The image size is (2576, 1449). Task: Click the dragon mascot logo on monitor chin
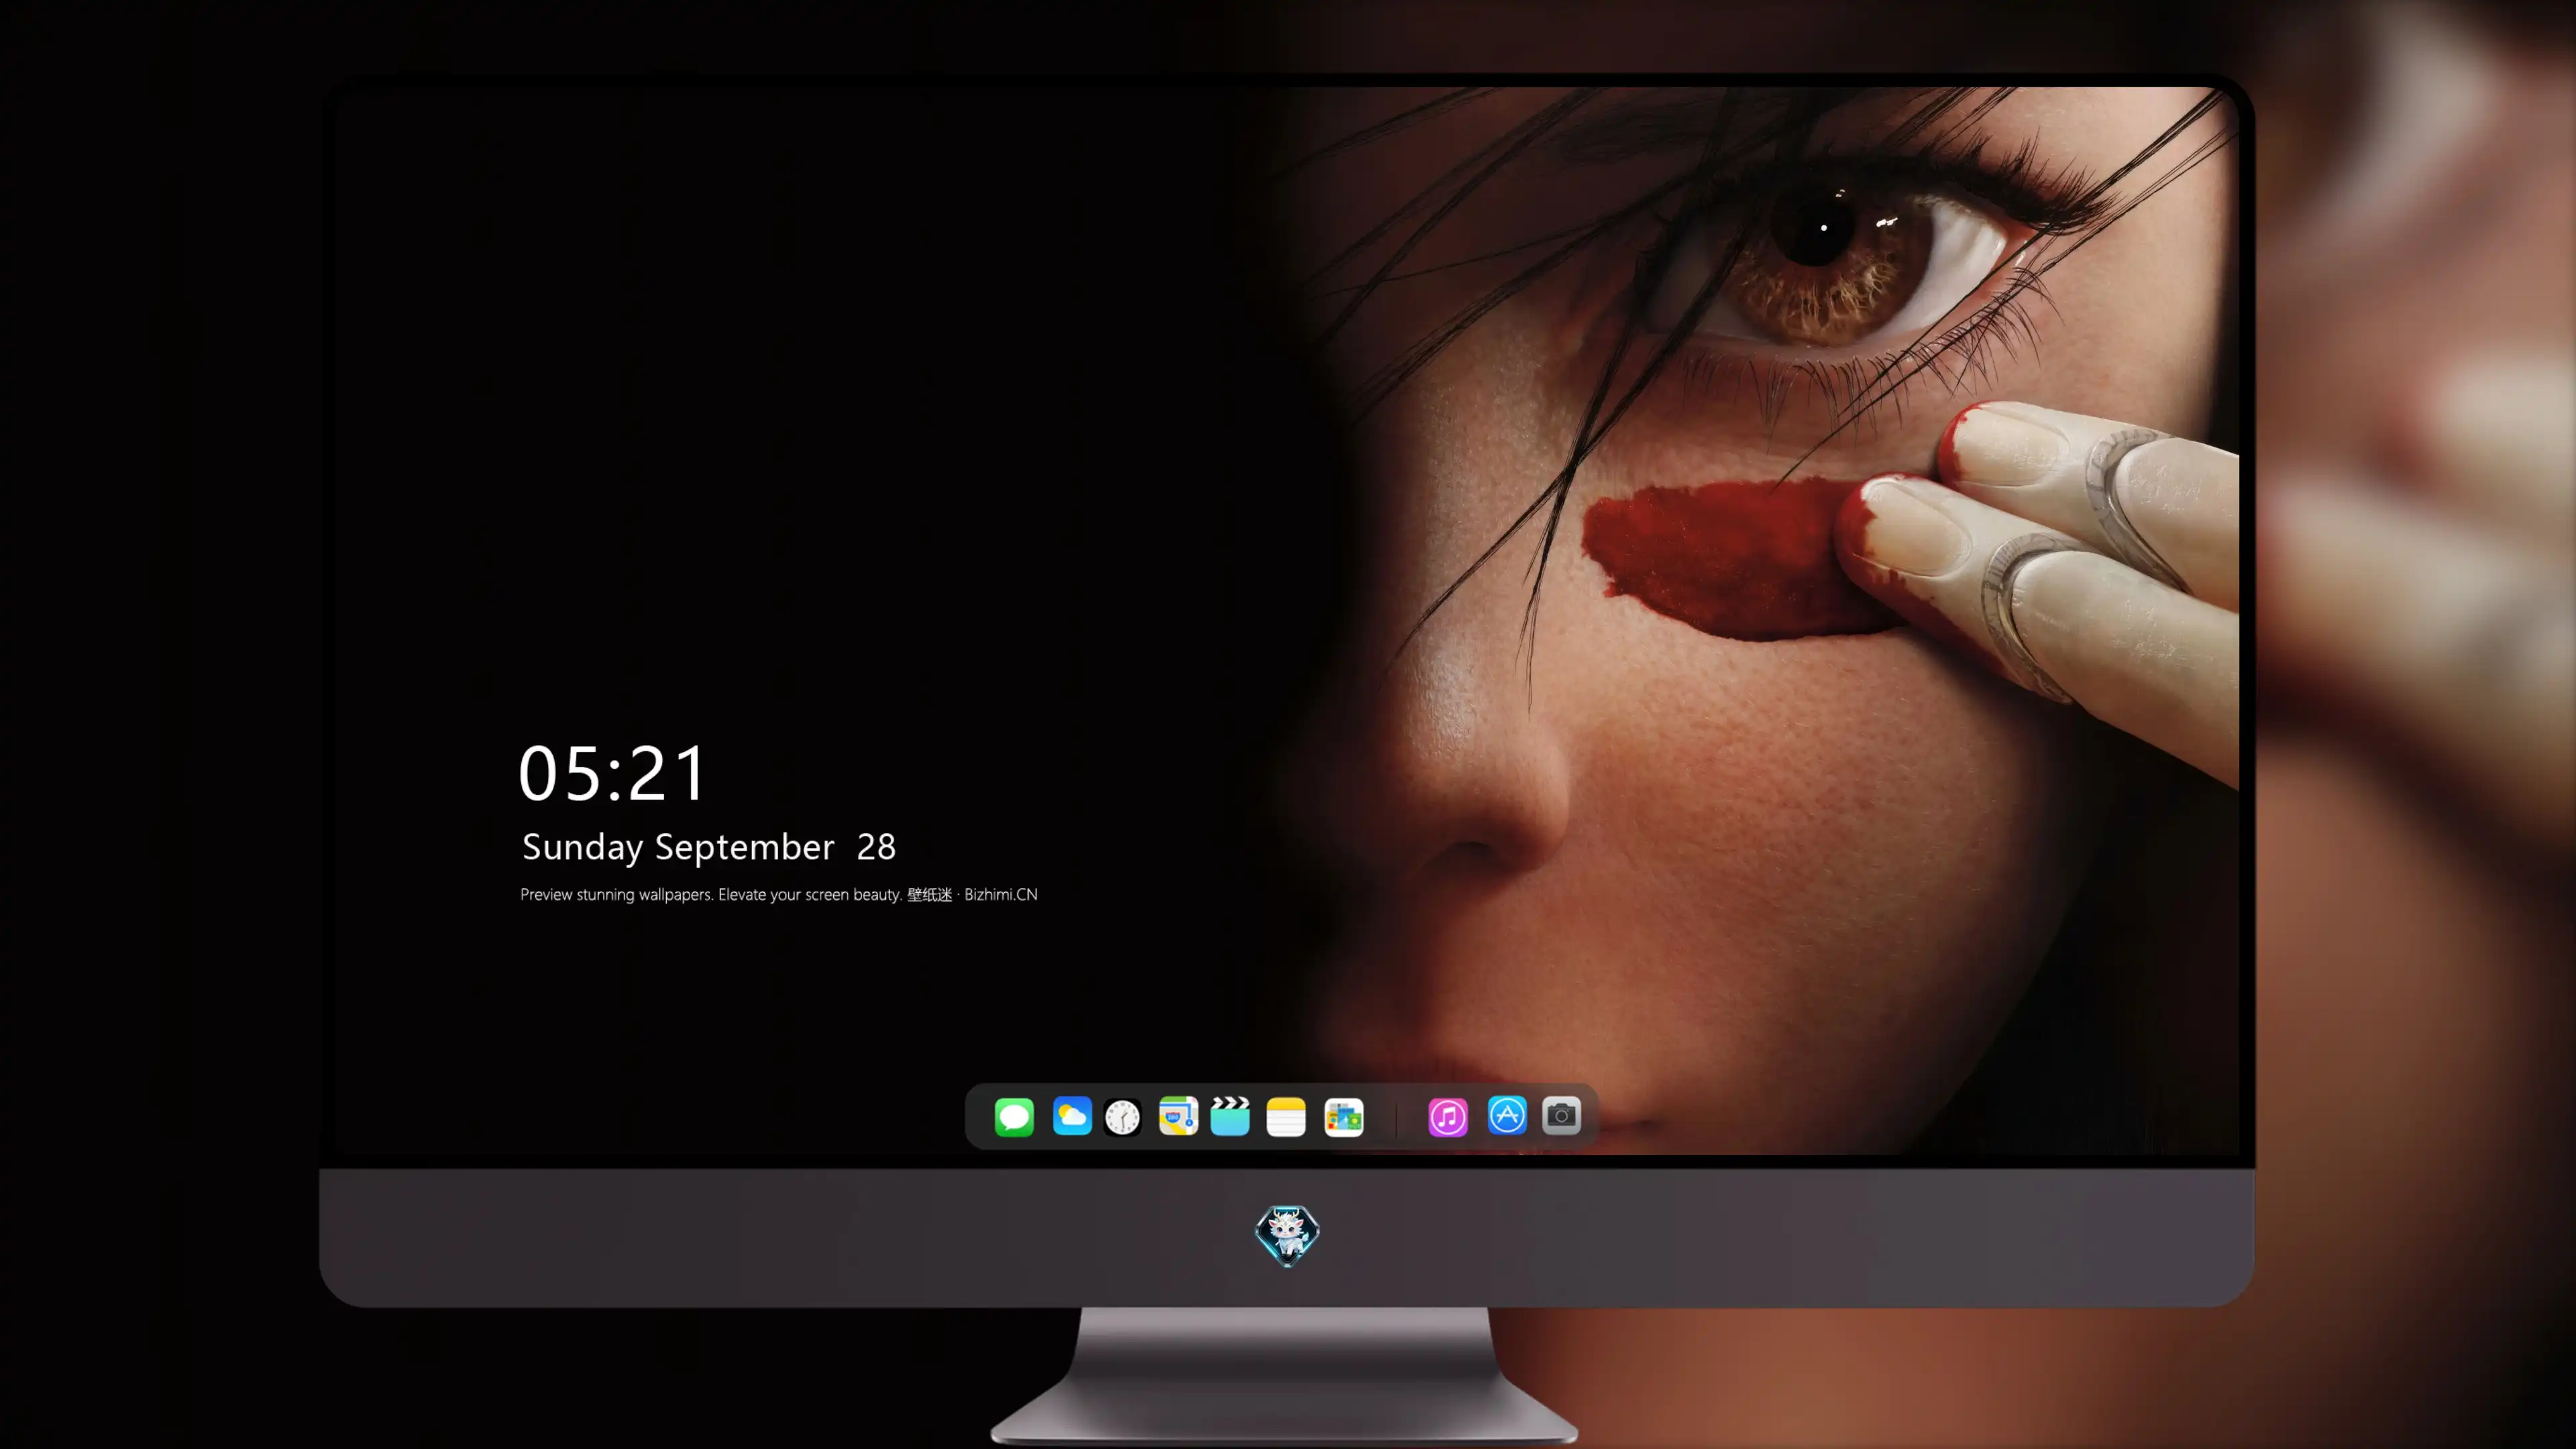point(1287,1236)
